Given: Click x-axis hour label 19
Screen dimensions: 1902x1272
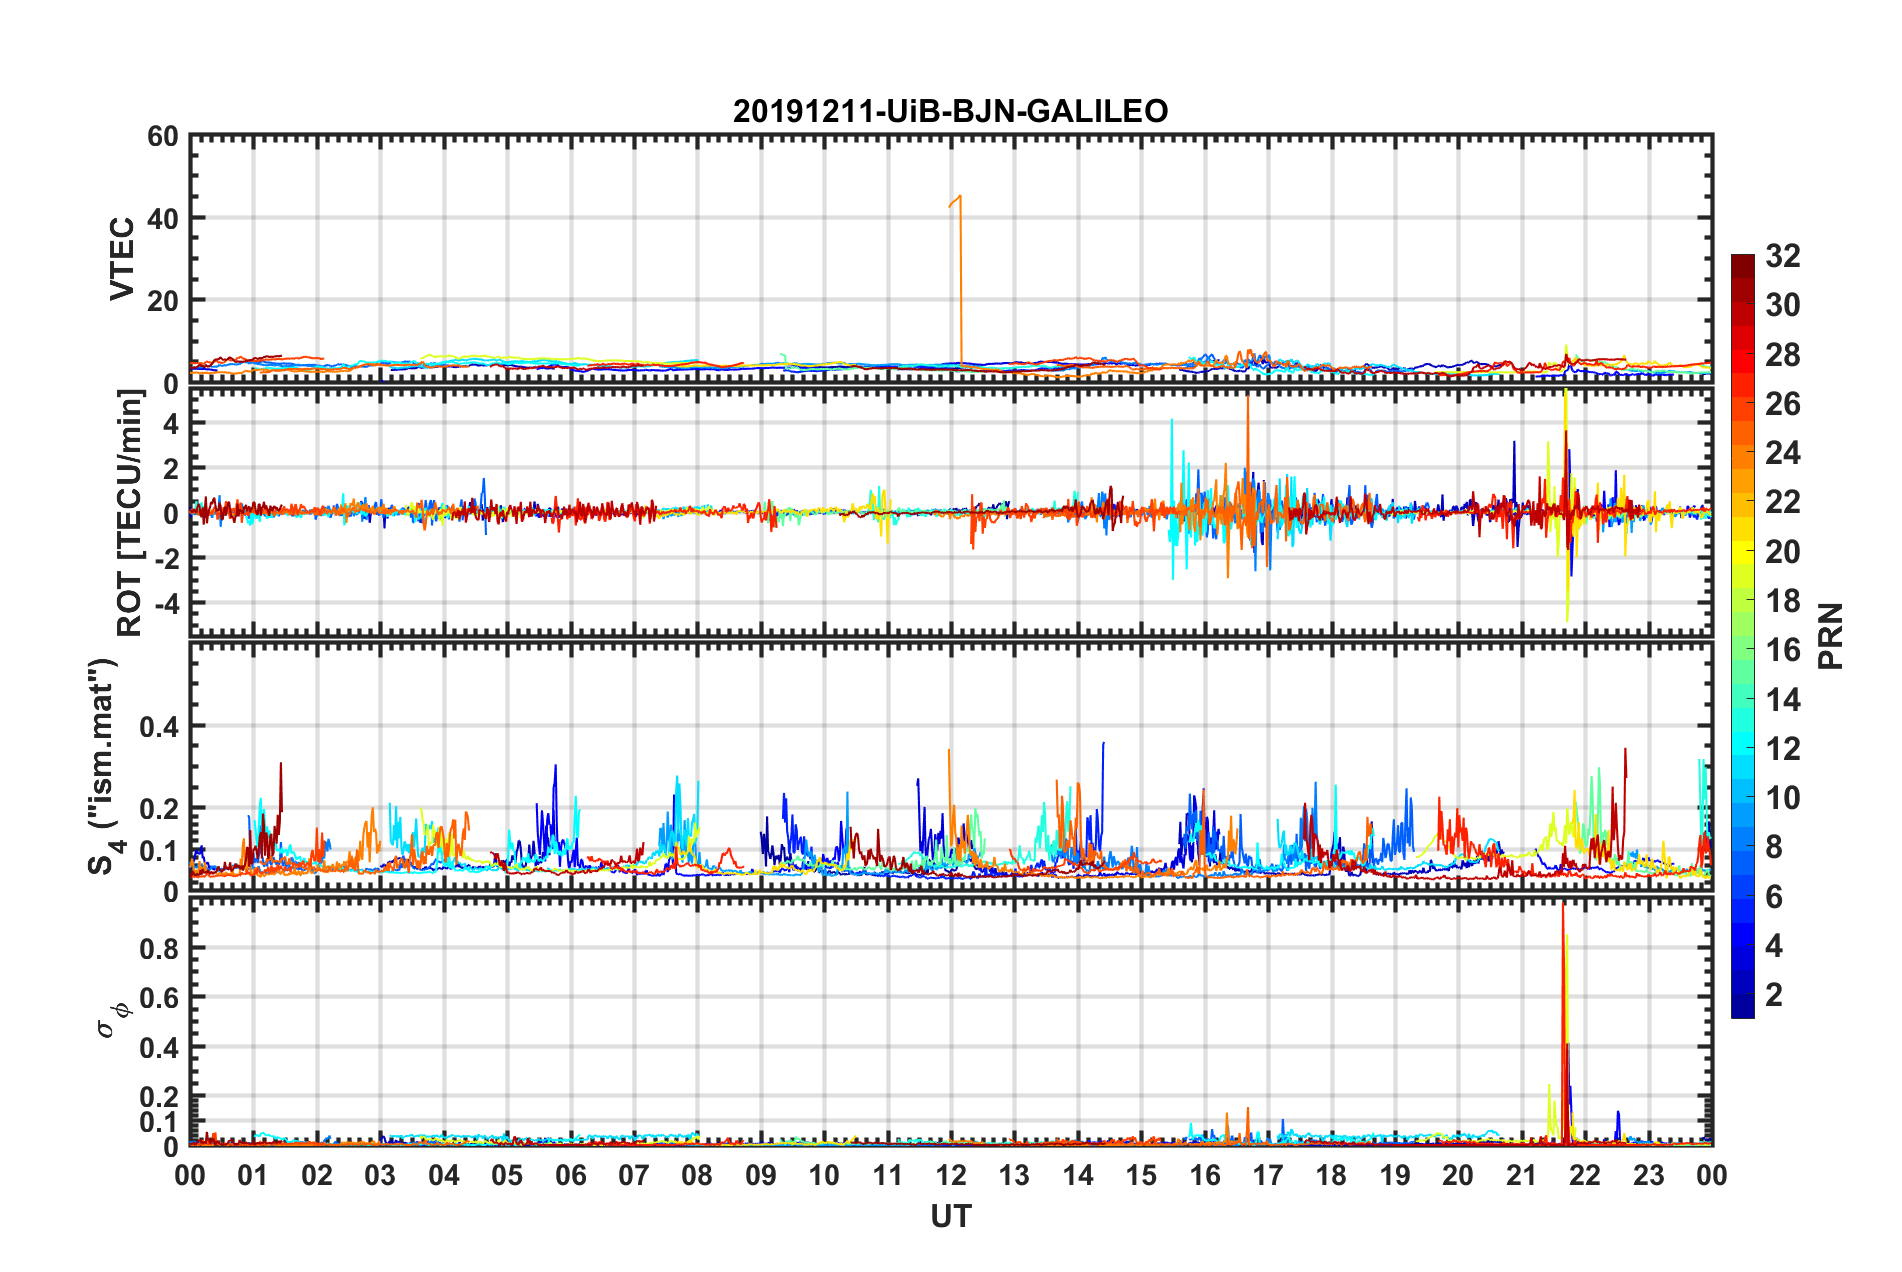Looking at the screenshot, I should pyautogui.click(x=1395, y=1176).
